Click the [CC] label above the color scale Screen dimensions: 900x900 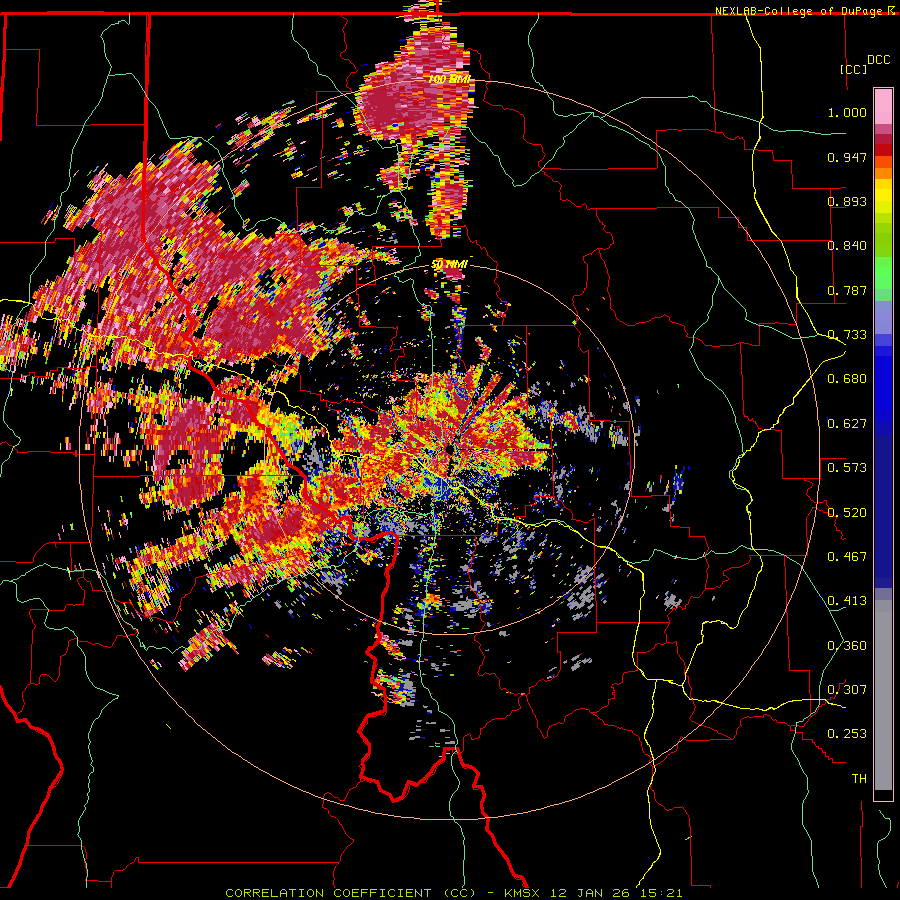click(854, 69)
